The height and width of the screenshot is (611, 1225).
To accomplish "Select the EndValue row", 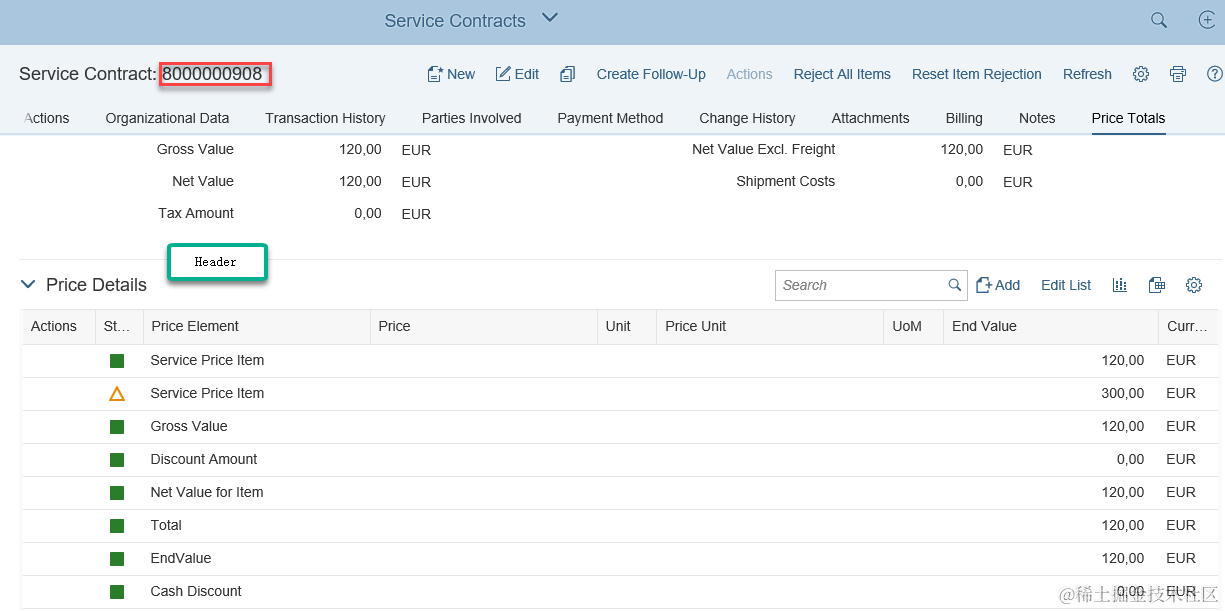I will pos(620,559).
